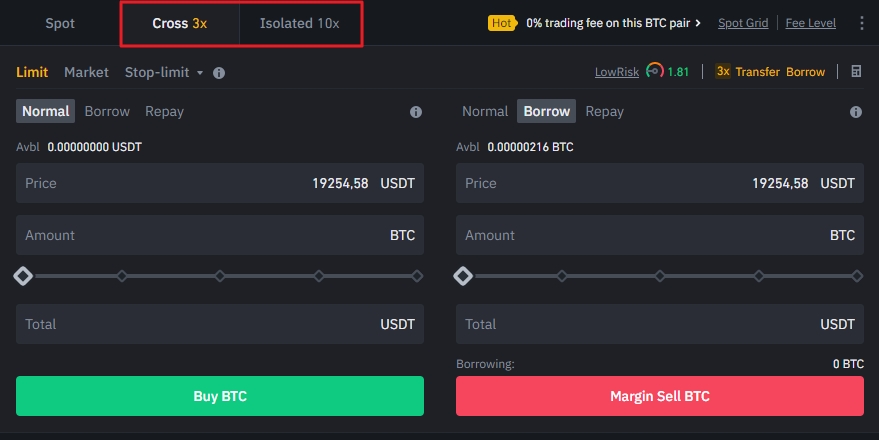Open the Stop-limit order type dropdown
Screen dimensions: 879x440
[x=164, y=72]
